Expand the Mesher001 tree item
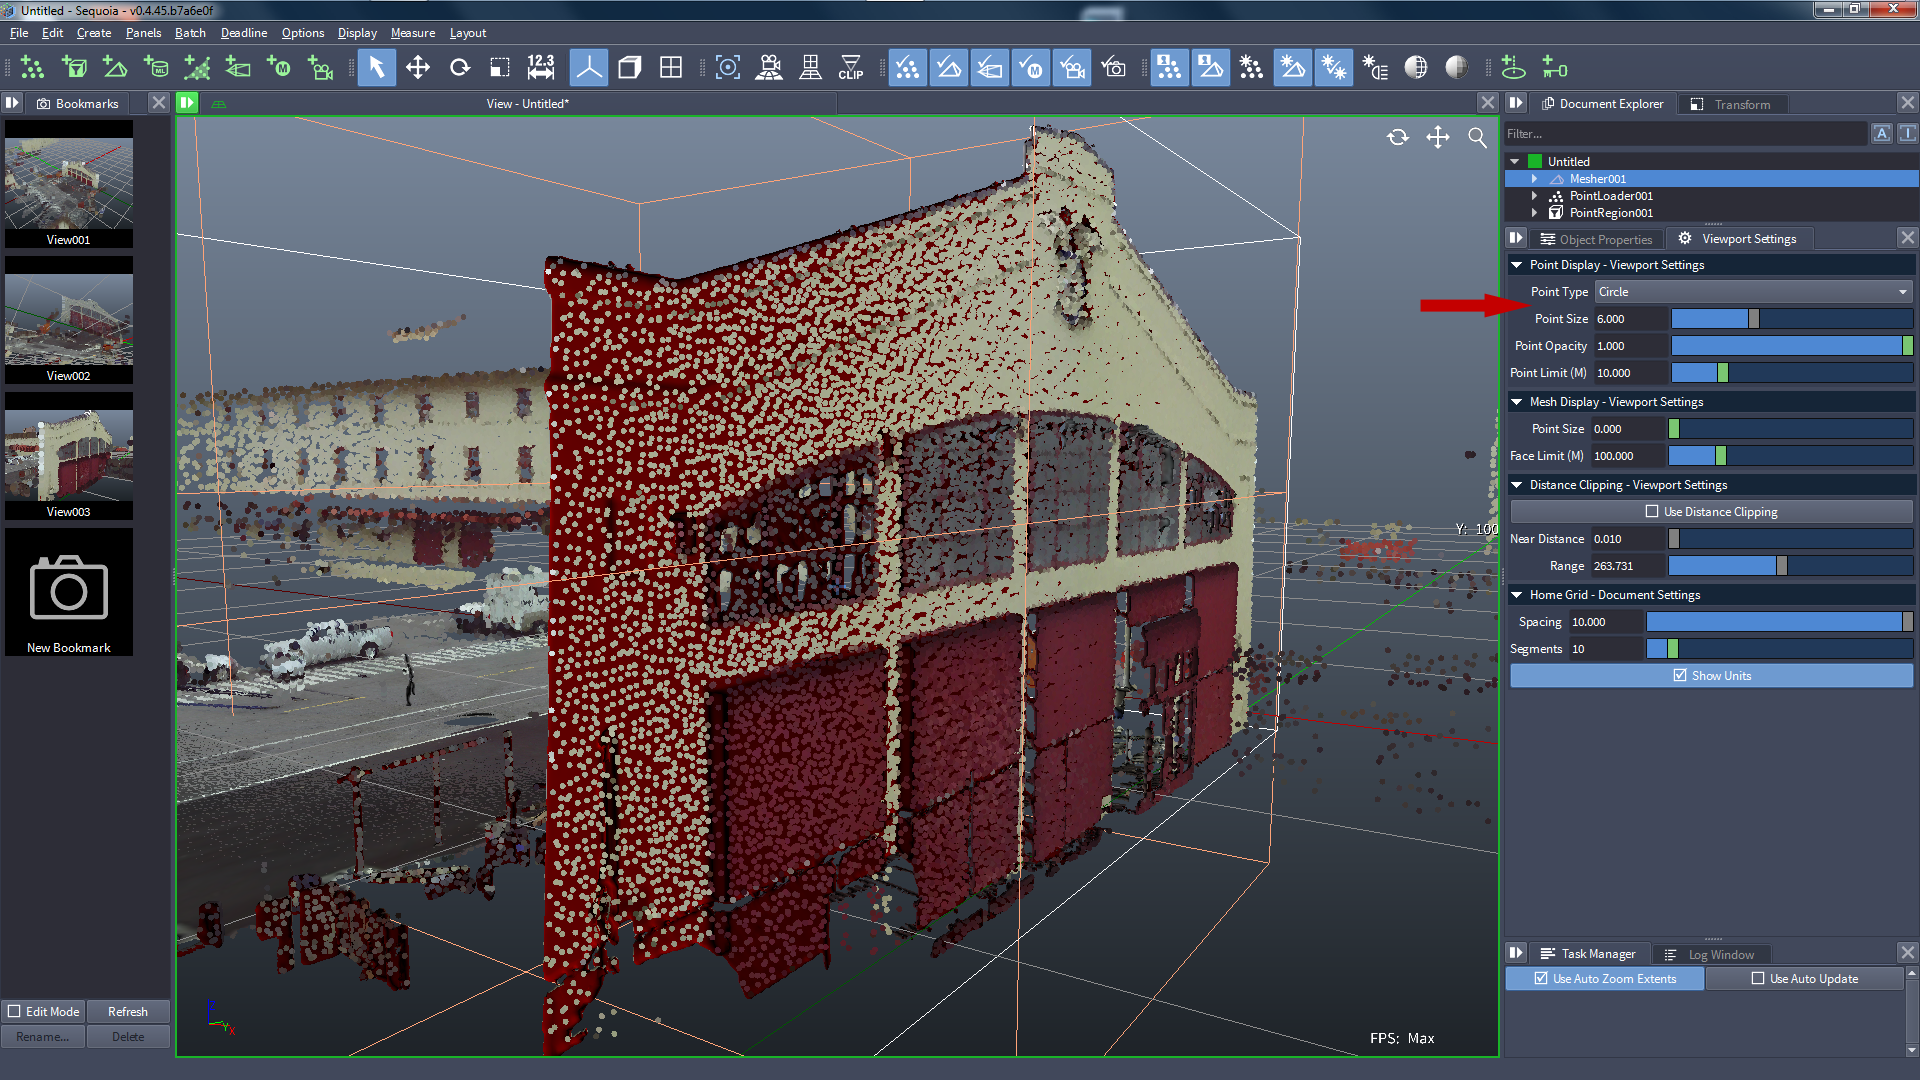 (x=1535, y=178)
